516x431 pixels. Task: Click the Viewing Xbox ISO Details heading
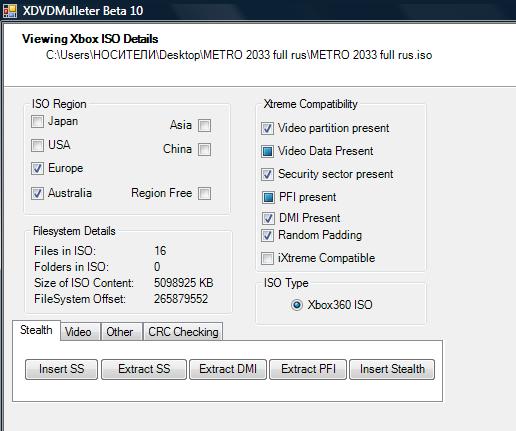[x=90, y=39]
